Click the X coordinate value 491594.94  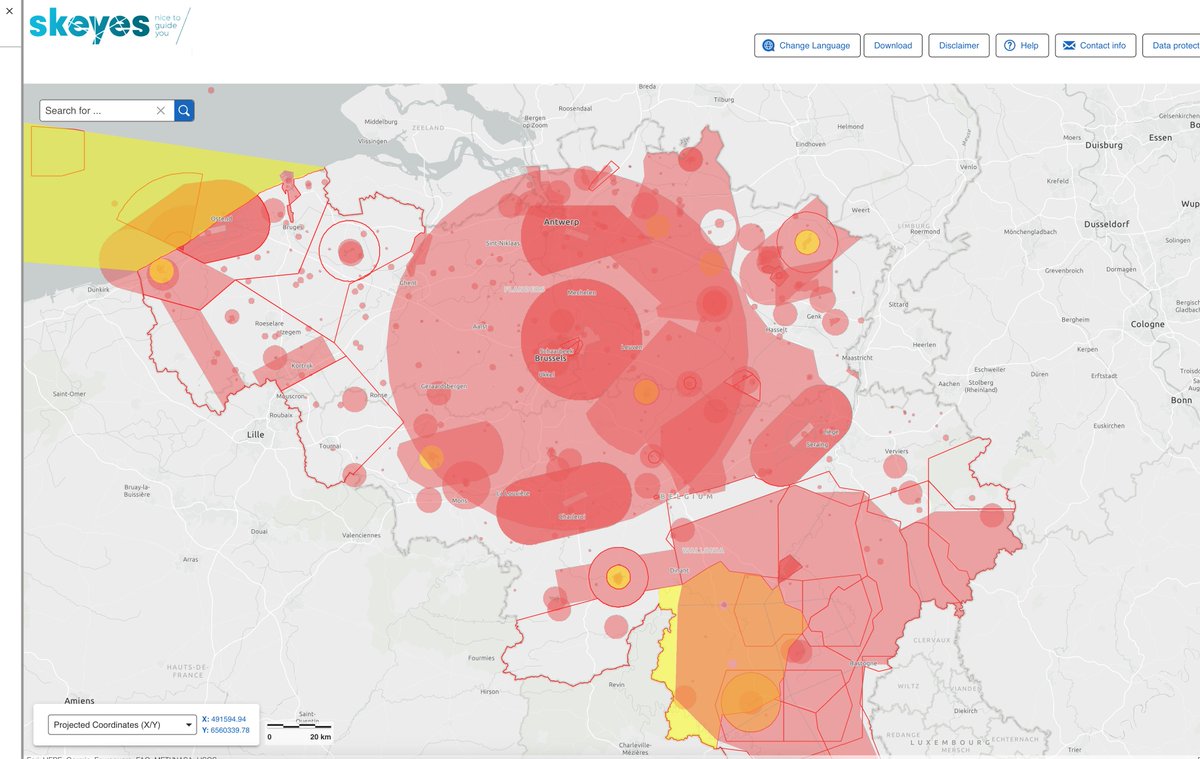point(228,719)
